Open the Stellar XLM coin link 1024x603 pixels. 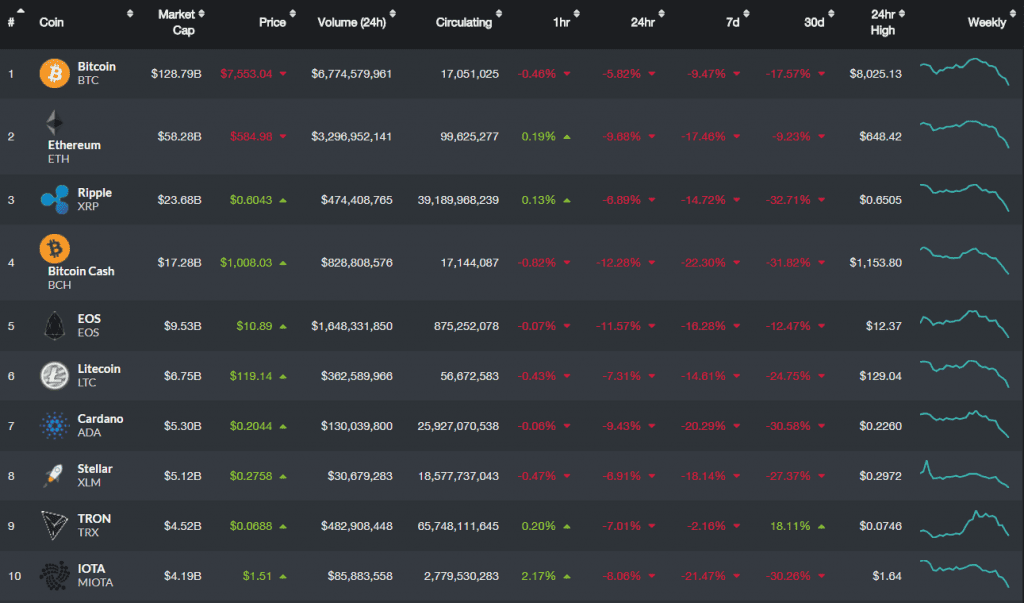click(95, 476)
